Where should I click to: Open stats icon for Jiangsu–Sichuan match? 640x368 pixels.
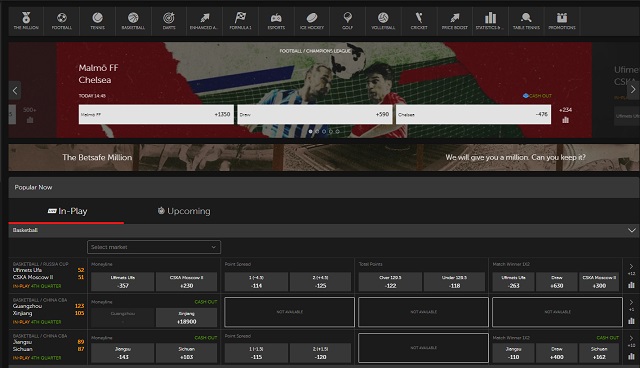pos(631,357)
